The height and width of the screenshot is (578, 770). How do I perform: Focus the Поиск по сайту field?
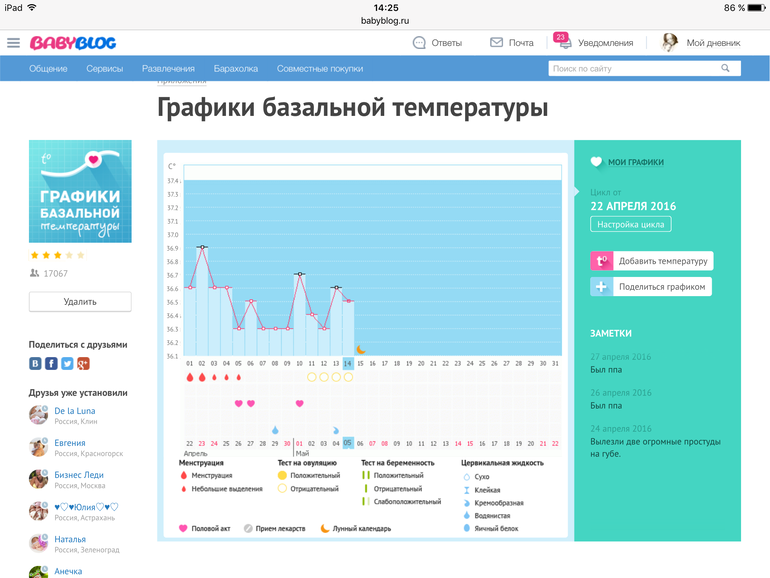632,69
